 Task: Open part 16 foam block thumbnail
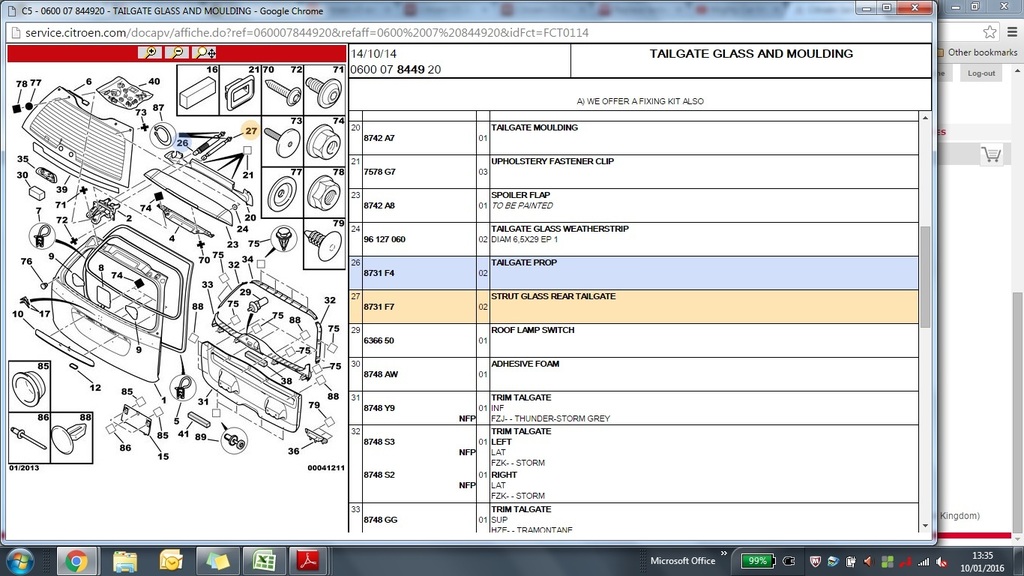198,89
